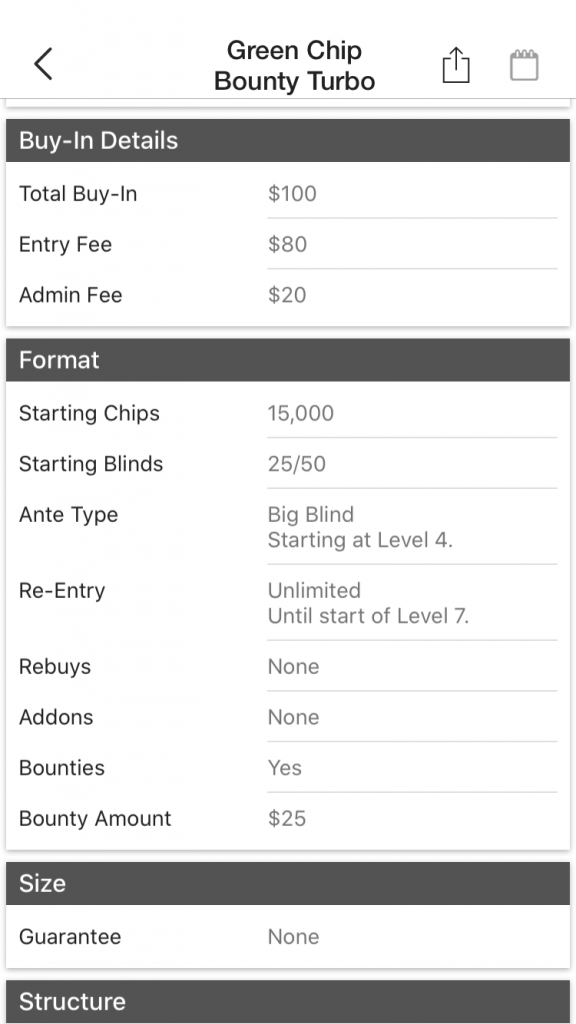Tap the Admin Fee $20 value

coord(287,295)
